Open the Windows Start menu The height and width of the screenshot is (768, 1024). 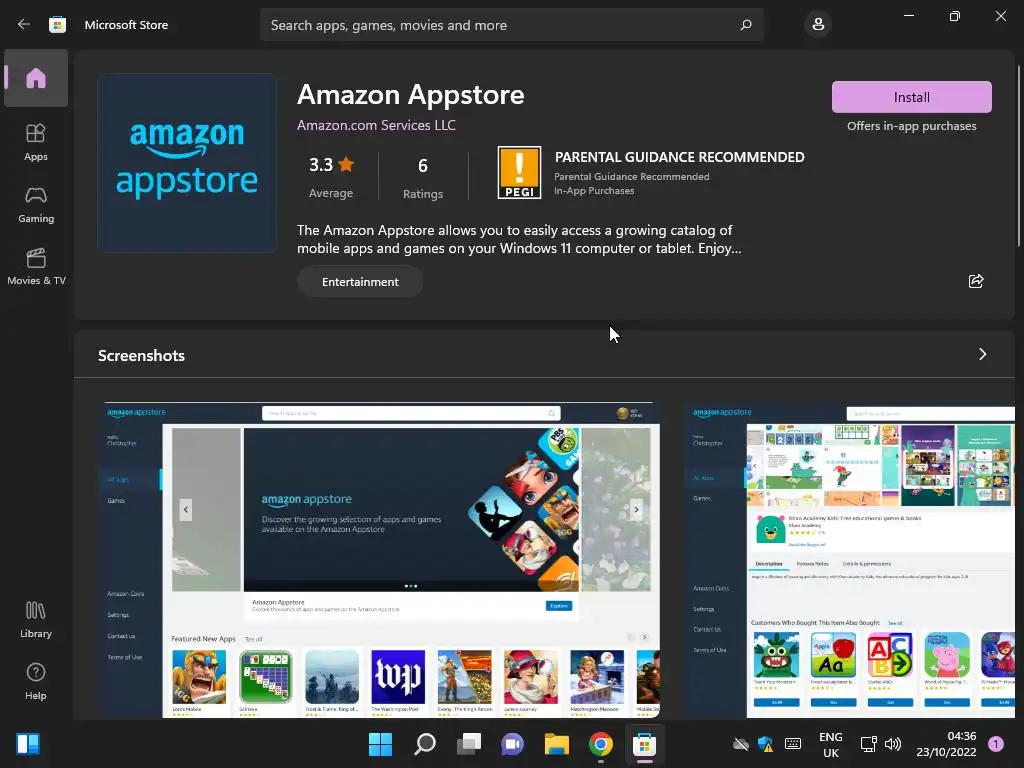point(380,744)
